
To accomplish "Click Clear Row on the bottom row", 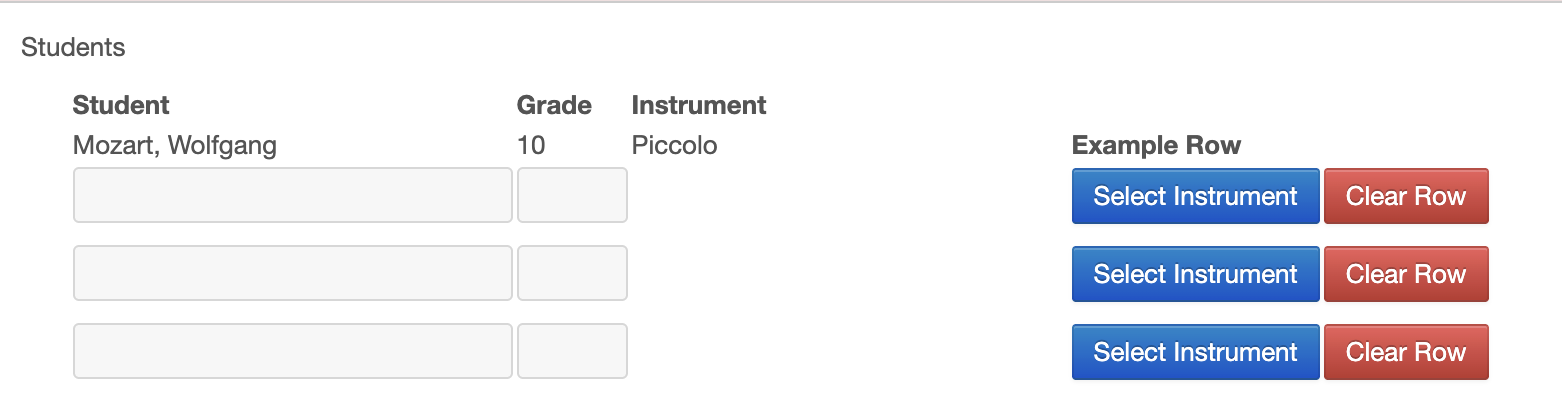I will (x=1406, y=352).
